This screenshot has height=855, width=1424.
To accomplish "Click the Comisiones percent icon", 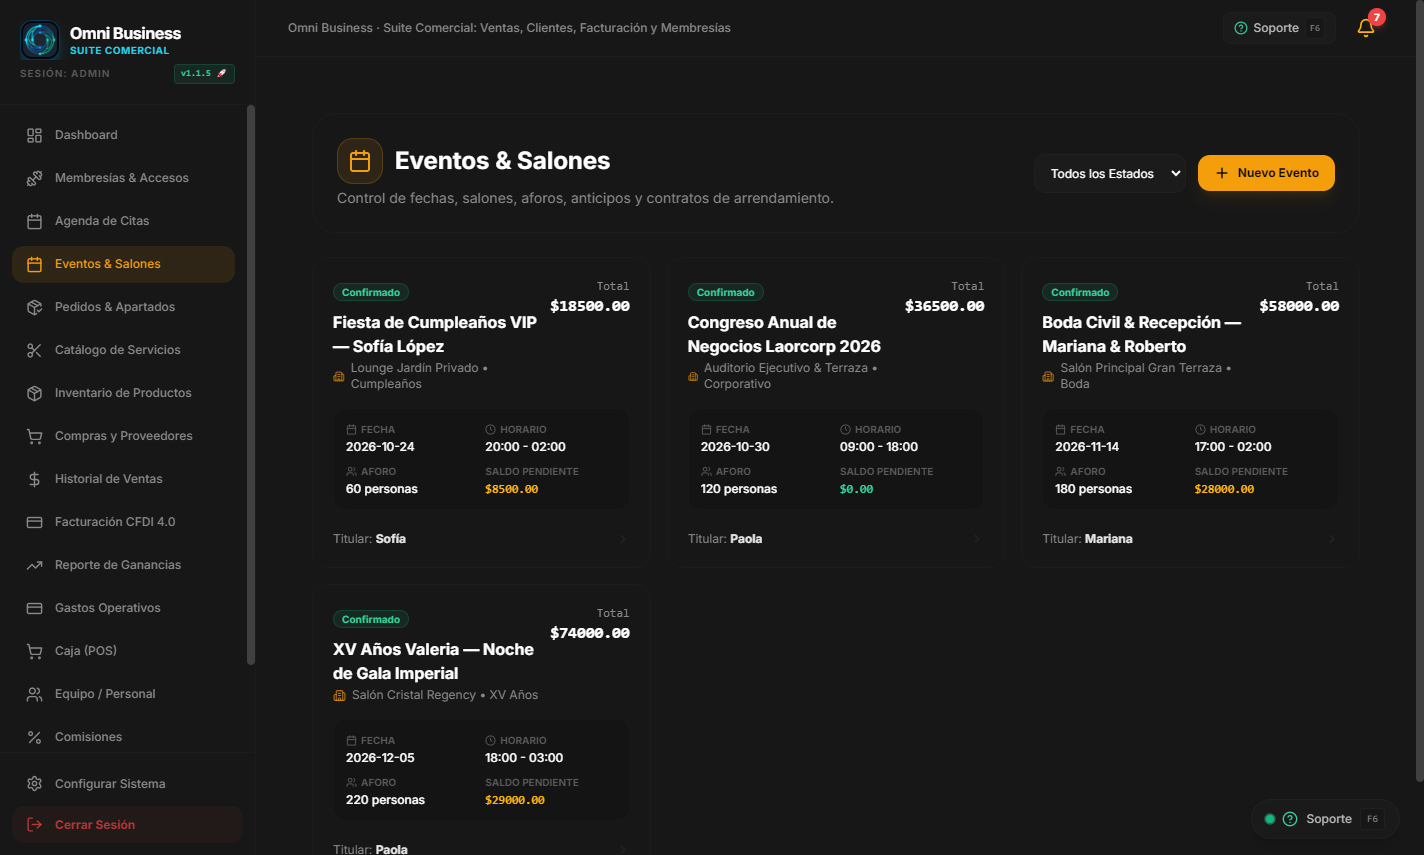I will coord(34,737).
